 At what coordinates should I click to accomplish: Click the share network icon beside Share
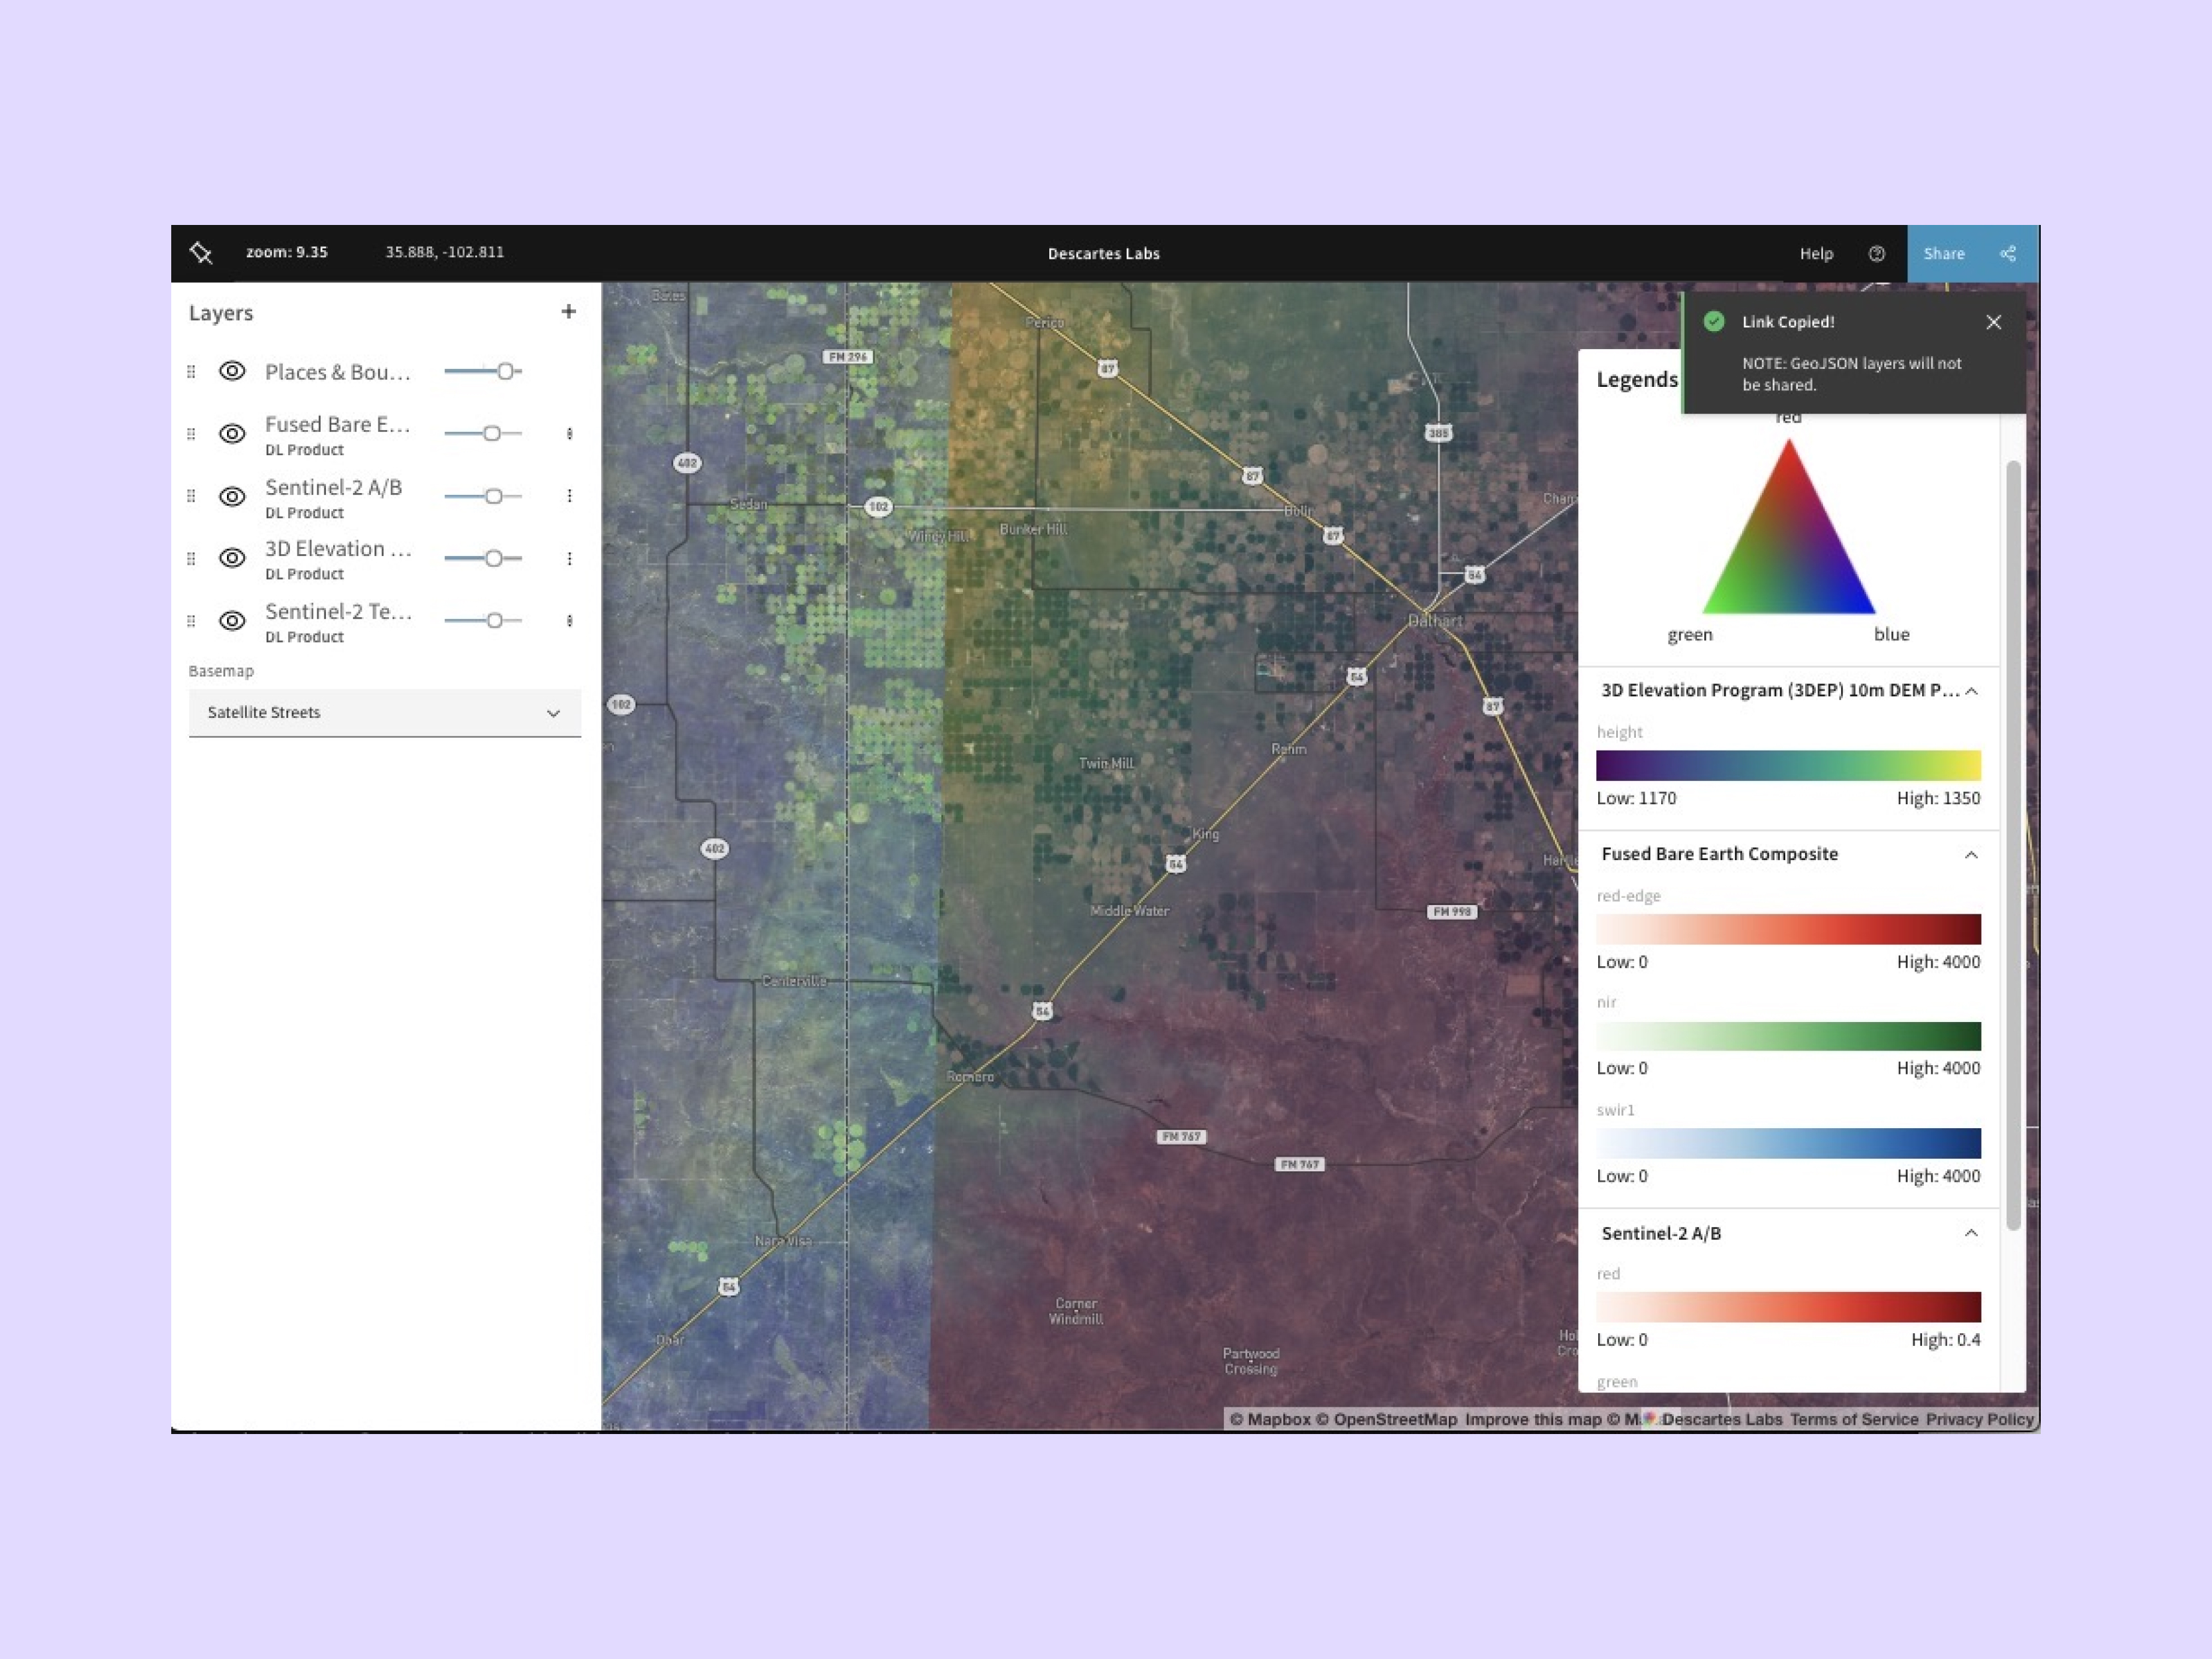[x=2008, y=253]
